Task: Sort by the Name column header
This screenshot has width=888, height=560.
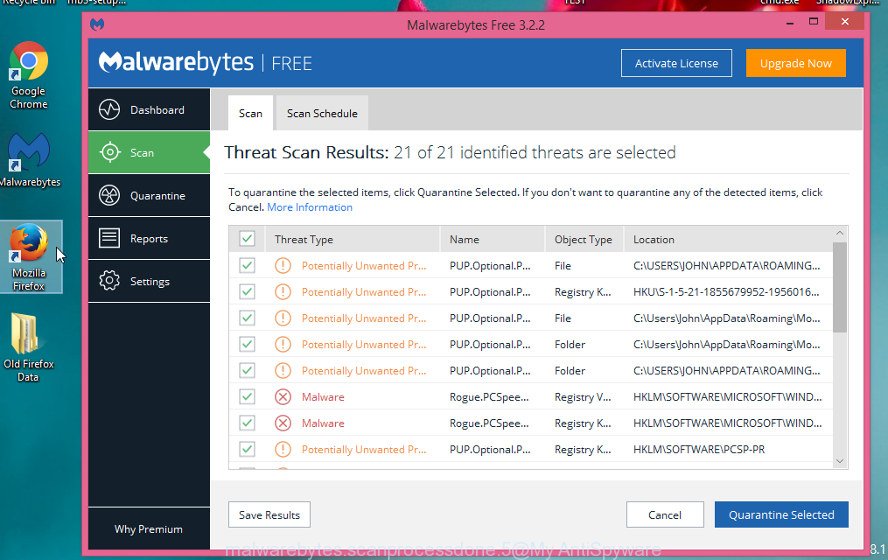Action: click(x=492, y=239)
